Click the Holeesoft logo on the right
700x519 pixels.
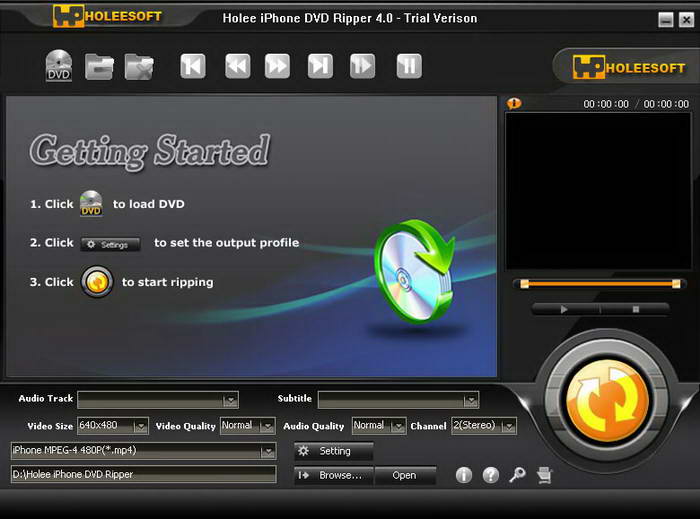[x=629, y=67]
